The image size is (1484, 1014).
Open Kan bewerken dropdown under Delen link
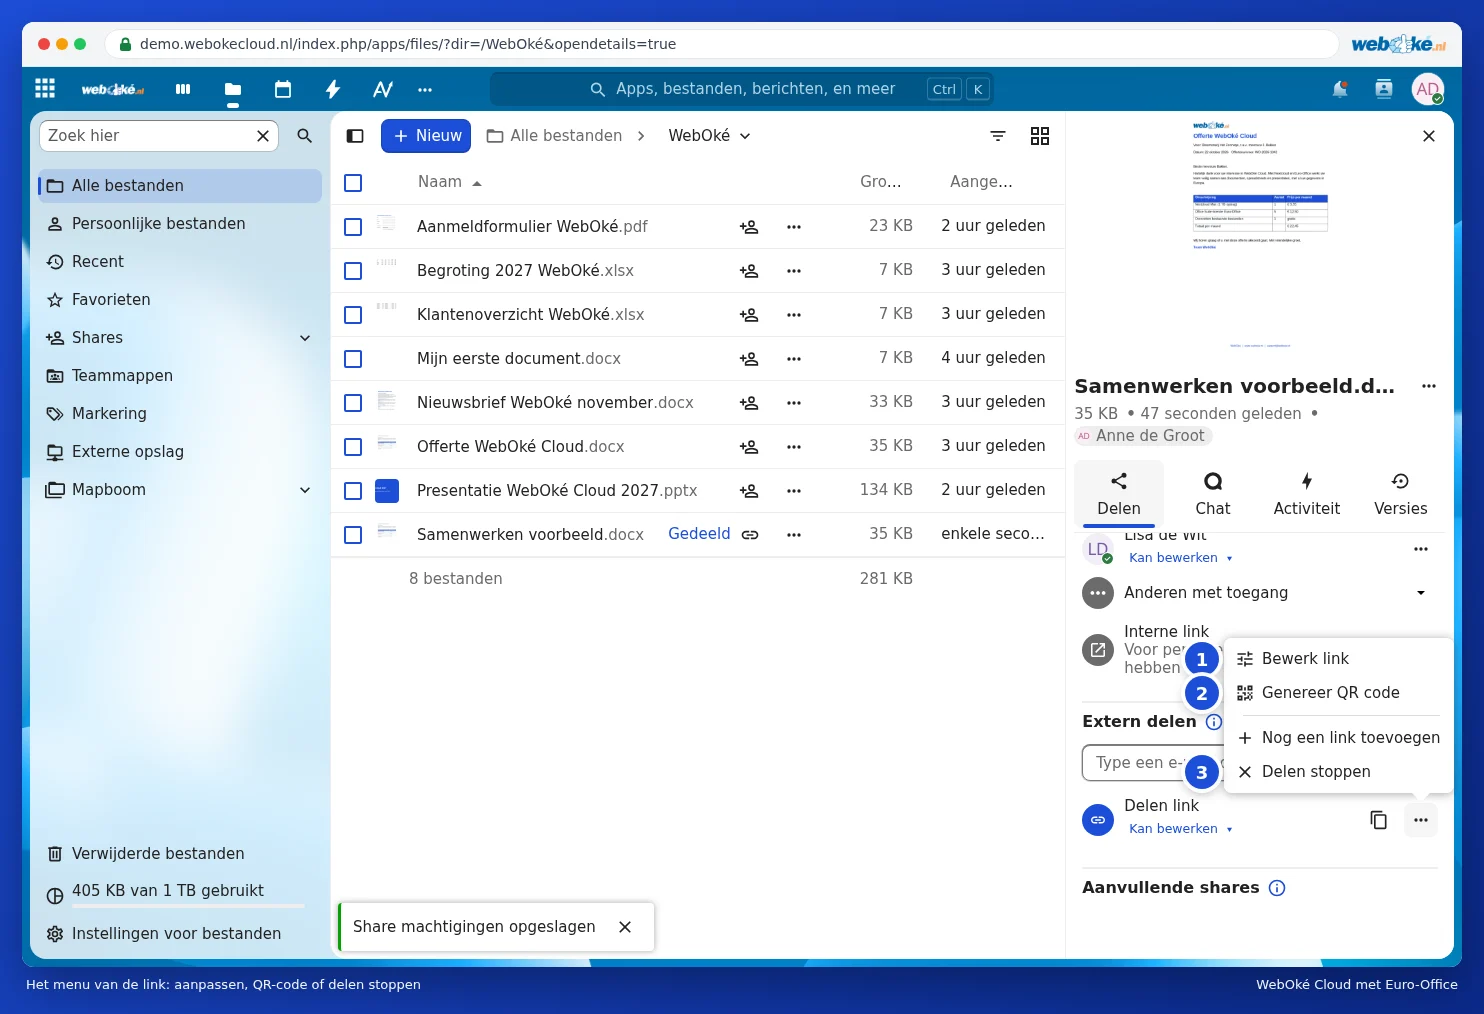(1180, 829)
